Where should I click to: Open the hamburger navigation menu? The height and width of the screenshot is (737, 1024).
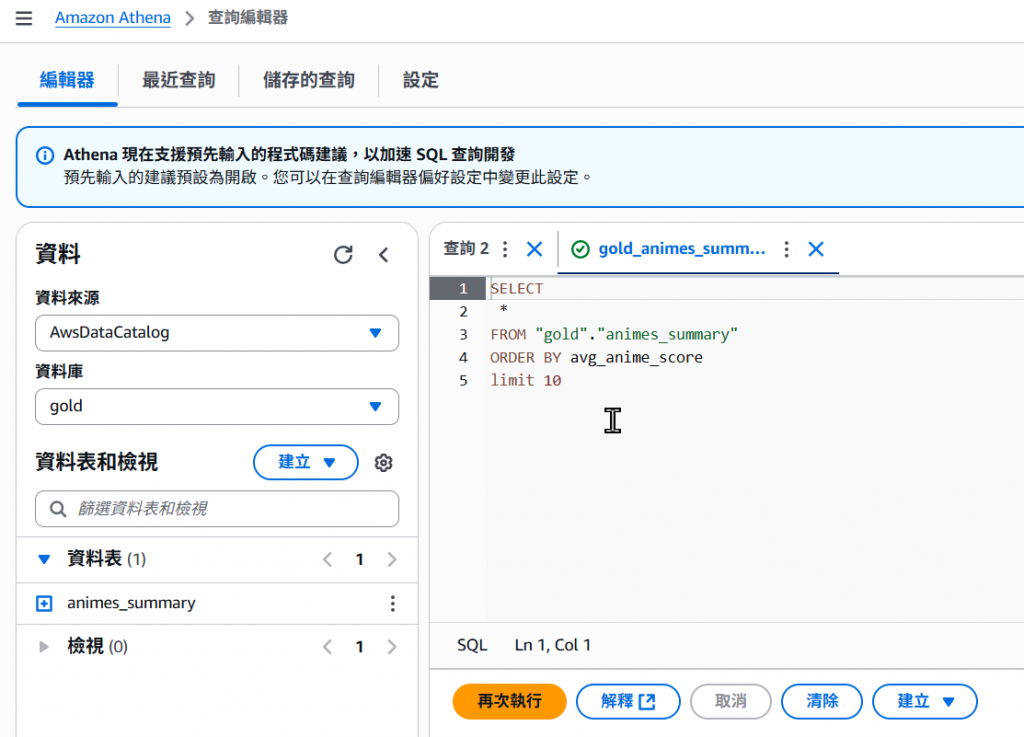(x=24, y=18)
